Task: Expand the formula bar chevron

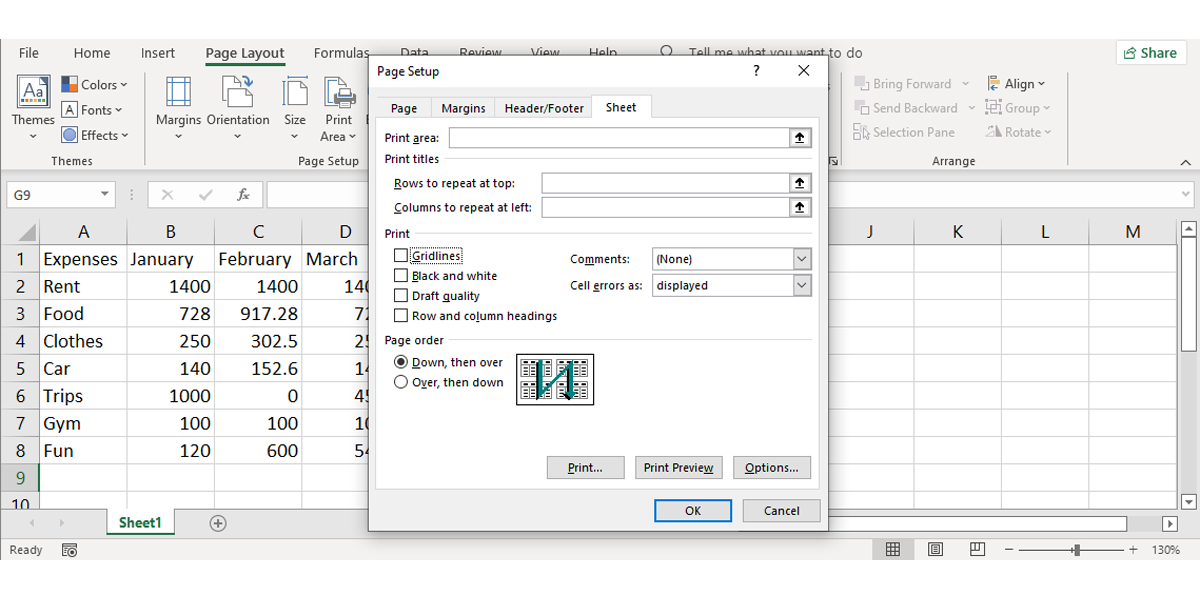Action: 1186,195
